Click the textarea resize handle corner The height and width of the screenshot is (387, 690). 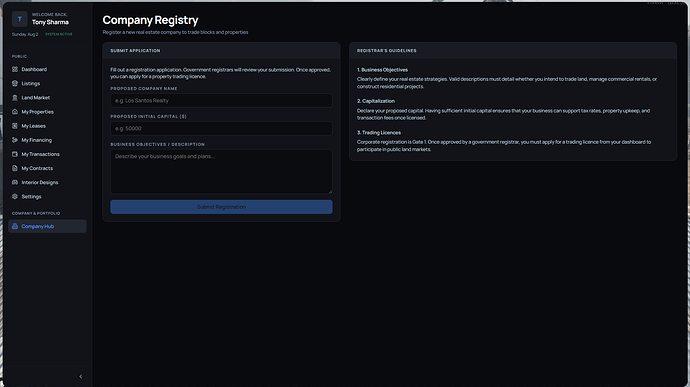330,191
